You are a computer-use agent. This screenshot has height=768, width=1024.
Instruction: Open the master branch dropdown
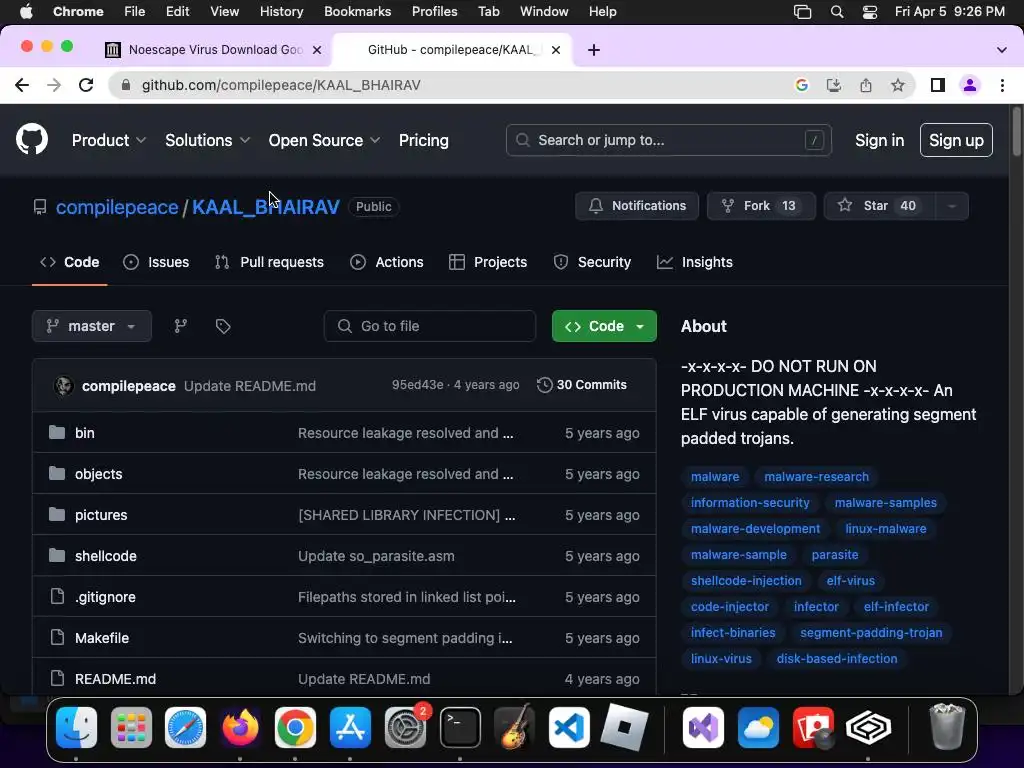(x=91, y=326)
